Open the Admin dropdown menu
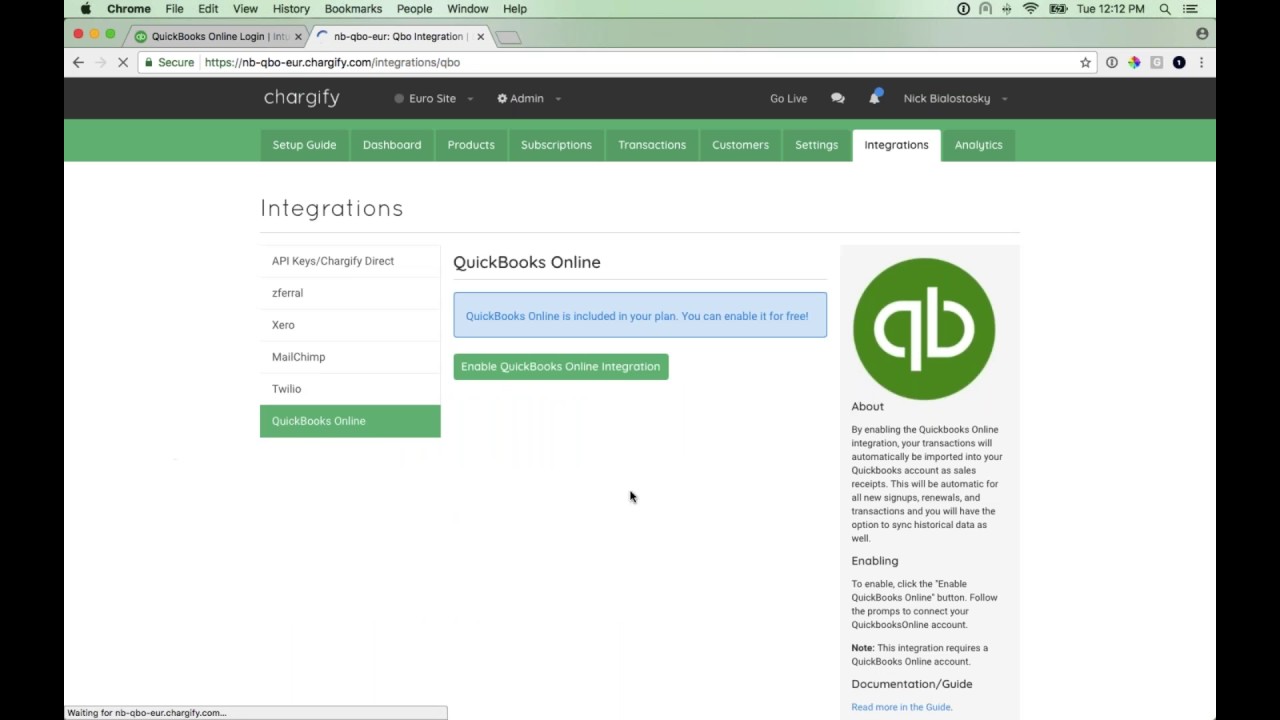Image resolution: width=1280 pixels, height=720 pixels. [x=528, y=98]
